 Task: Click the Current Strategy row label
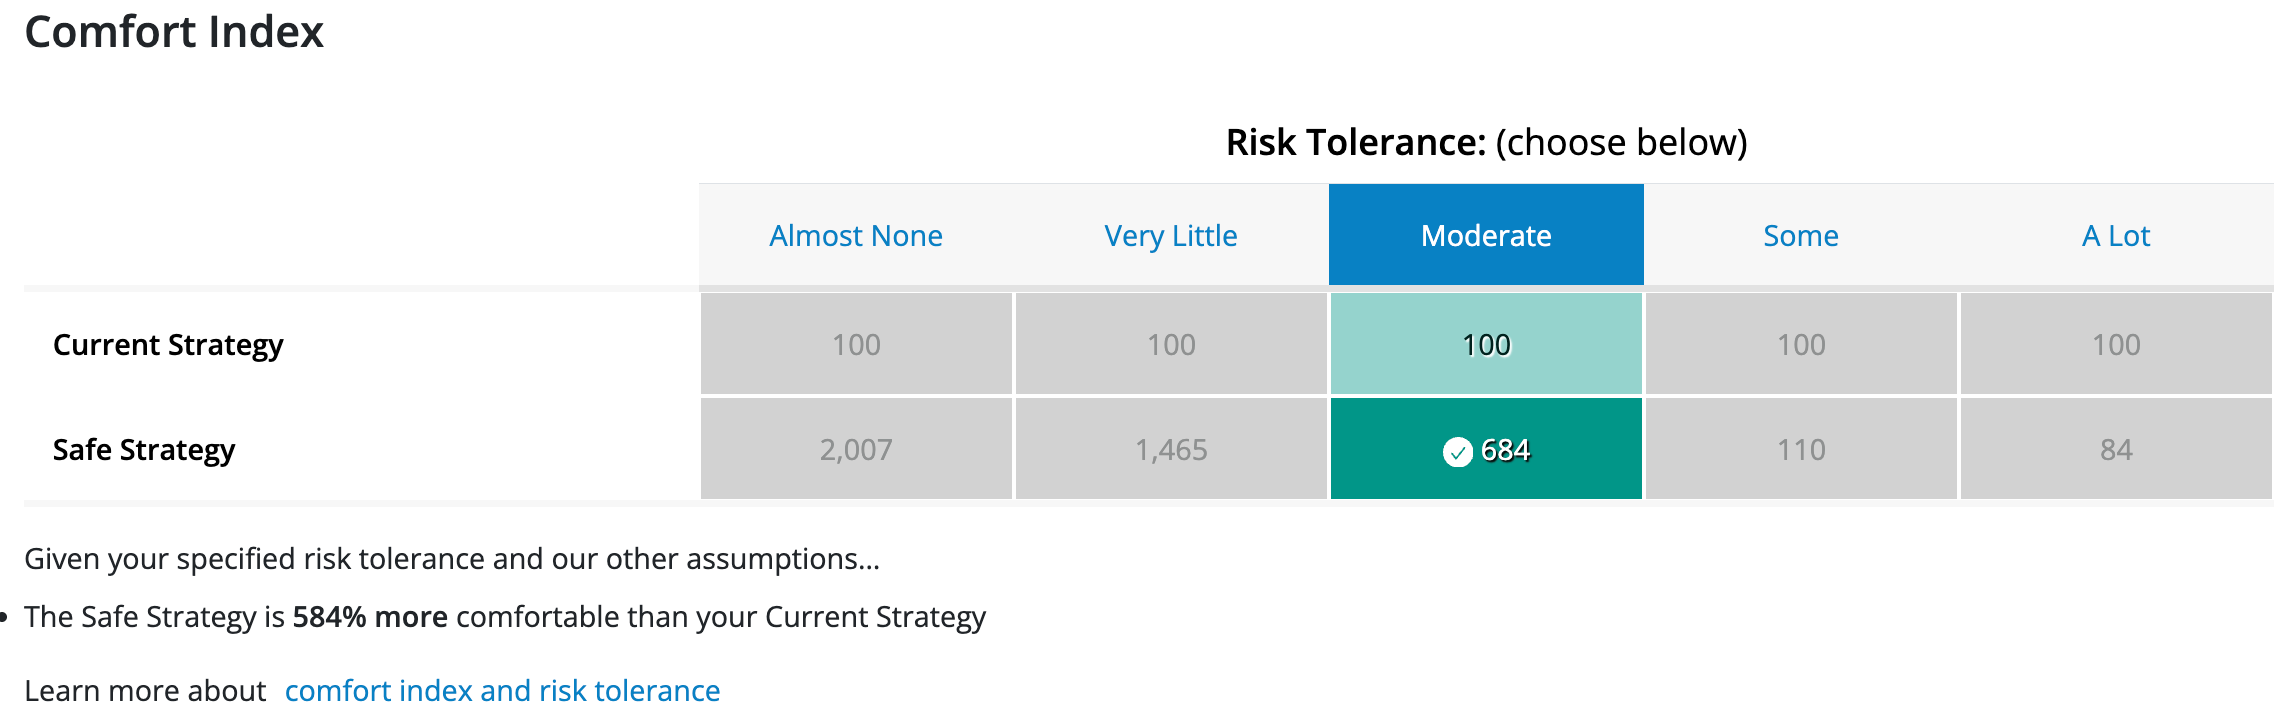coord(168,345)
